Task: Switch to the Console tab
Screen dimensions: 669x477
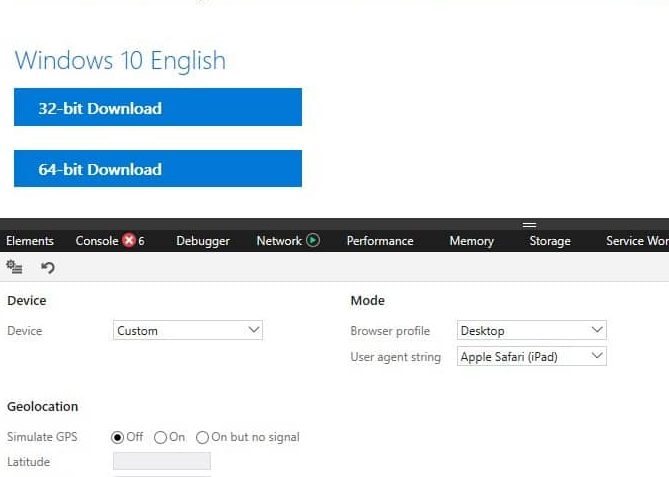Action: pyautogui.click(x=97, y=241)
